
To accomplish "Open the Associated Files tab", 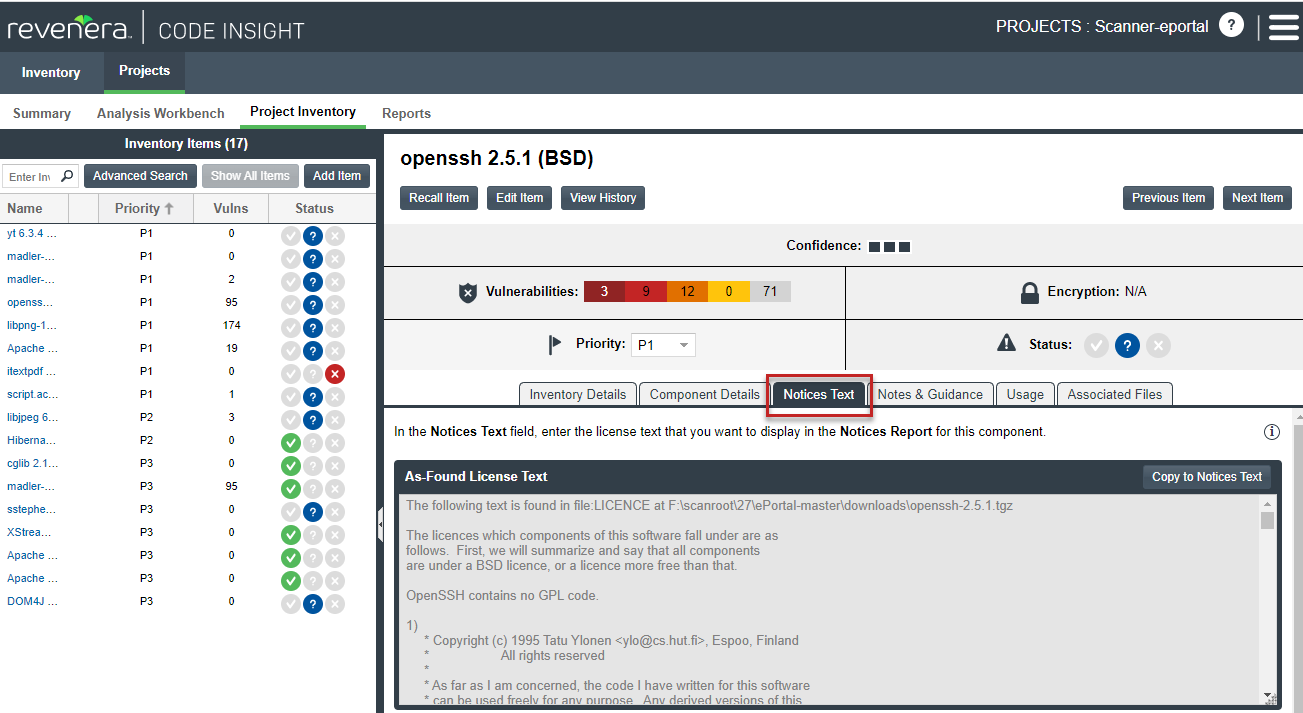I will point(1115,394).
